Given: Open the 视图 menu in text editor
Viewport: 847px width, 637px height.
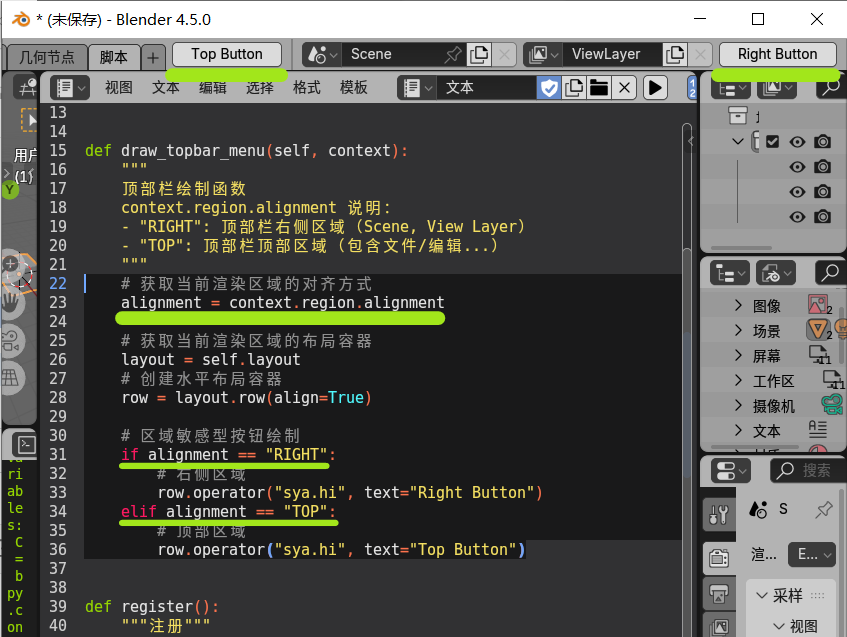Looking at the screenshot, I should (x=118, y=88).
